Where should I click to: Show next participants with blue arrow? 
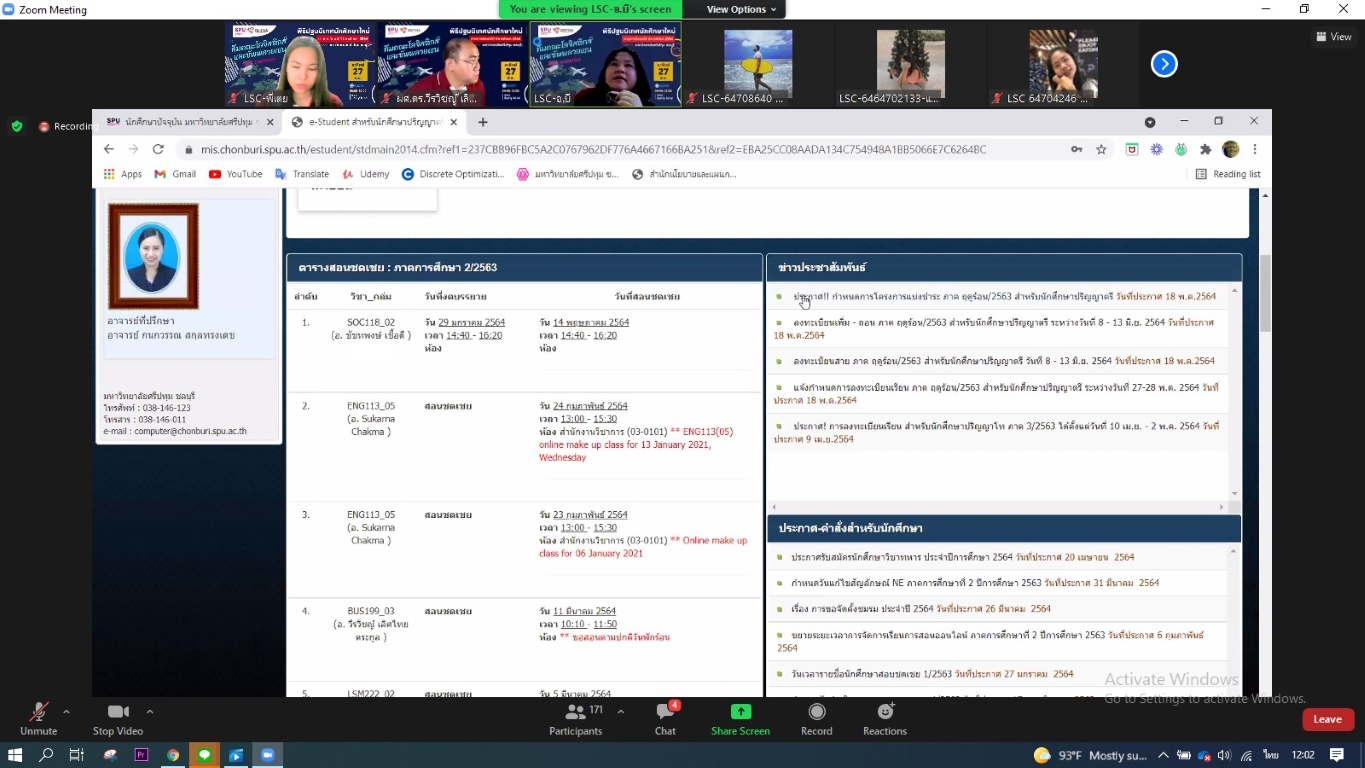tap(1164, 64)
